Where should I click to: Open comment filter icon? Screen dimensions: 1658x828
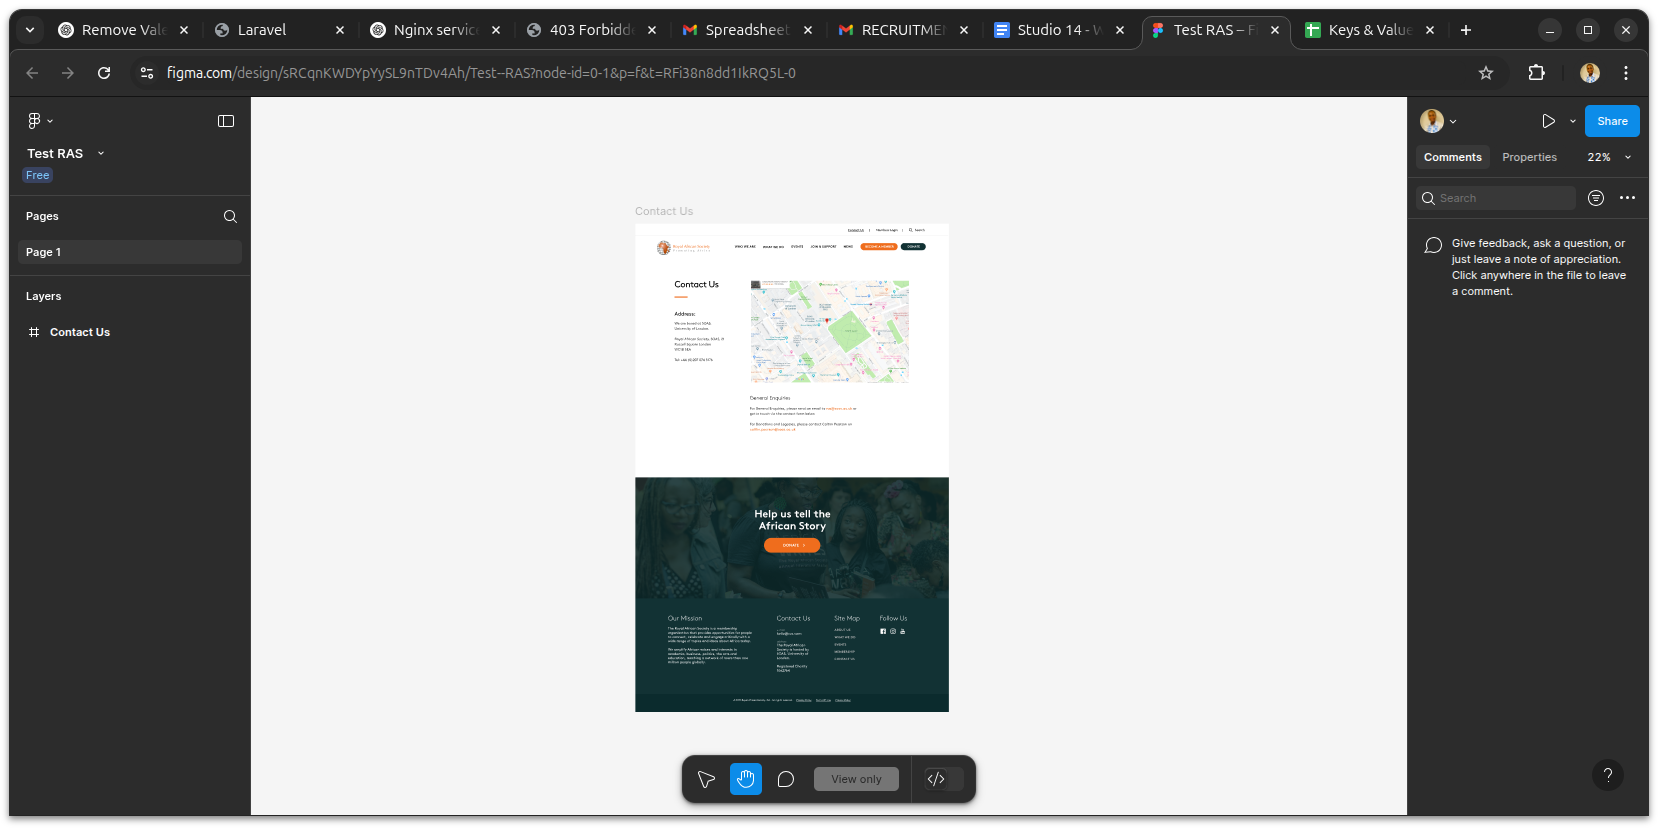pyautogui.click(x=1596, y=198)
